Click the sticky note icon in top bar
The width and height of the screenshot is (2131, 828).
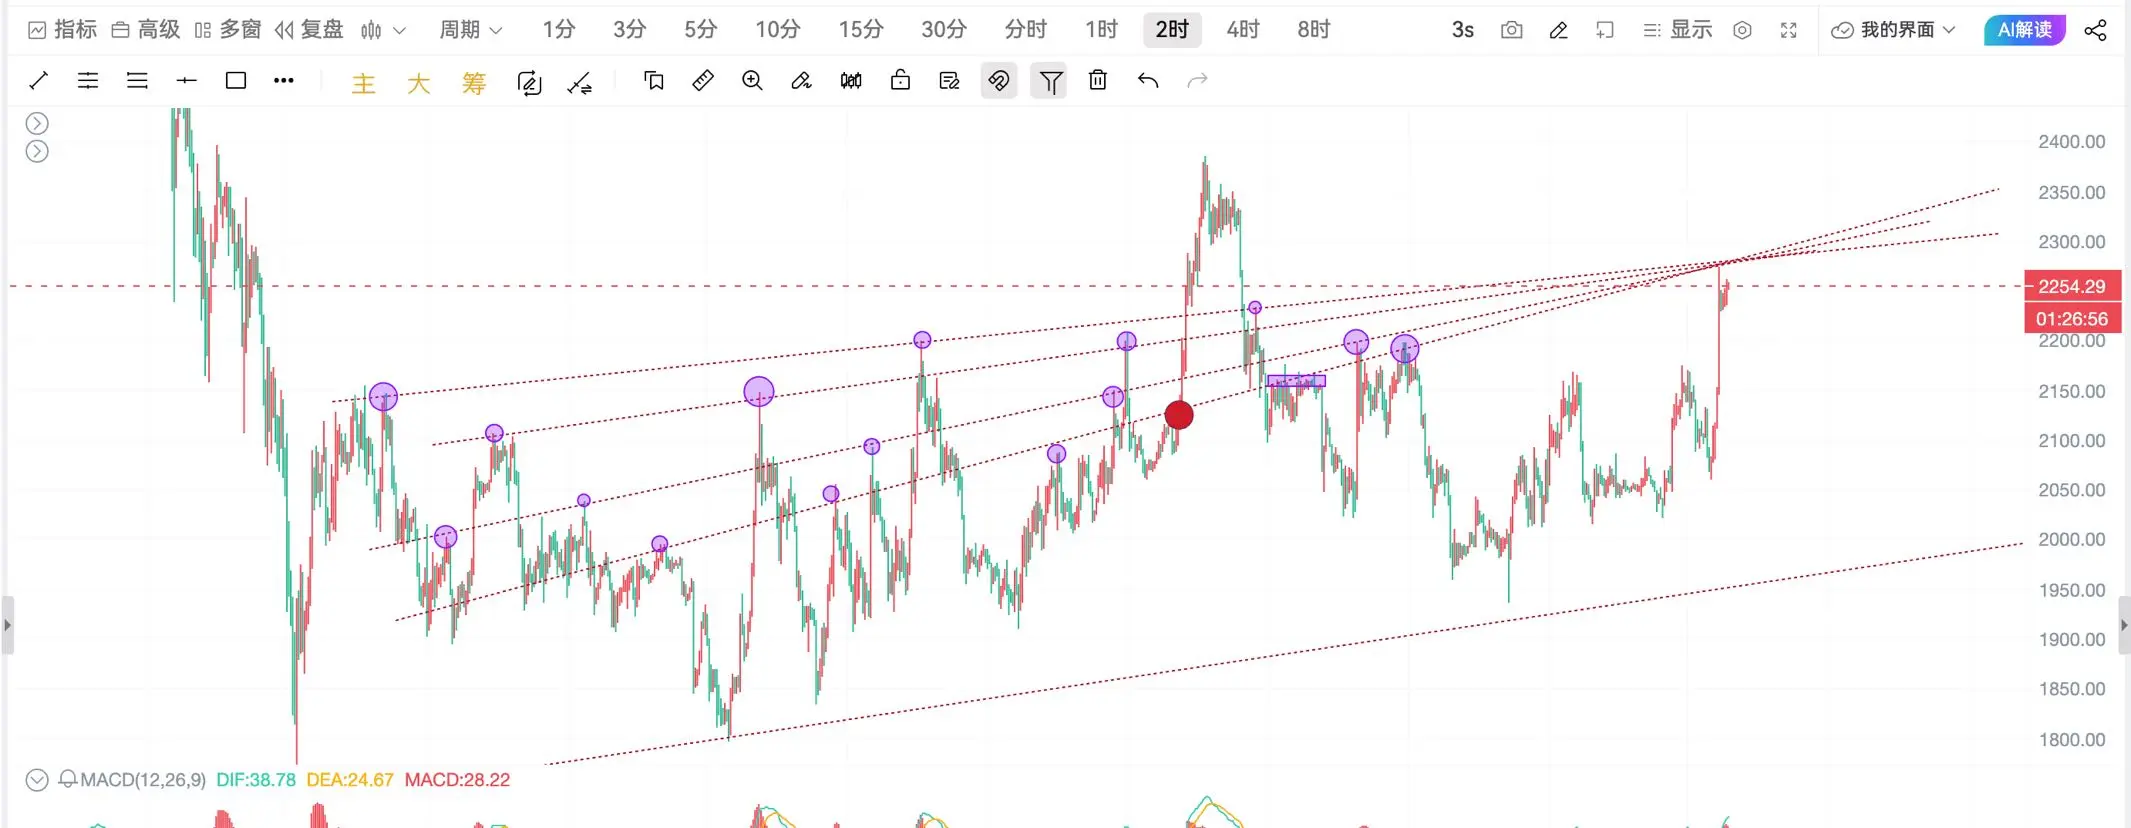1605,30
